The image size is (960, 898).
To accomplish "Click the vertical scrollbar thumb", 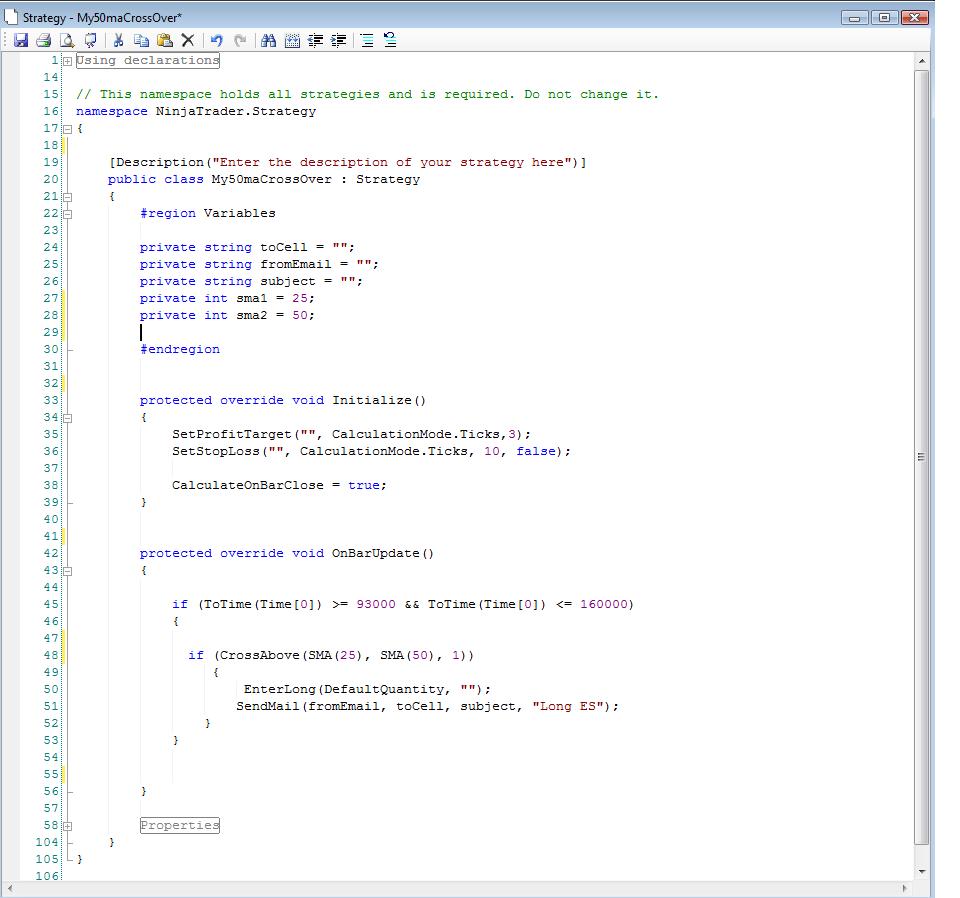I will point(921,457).
